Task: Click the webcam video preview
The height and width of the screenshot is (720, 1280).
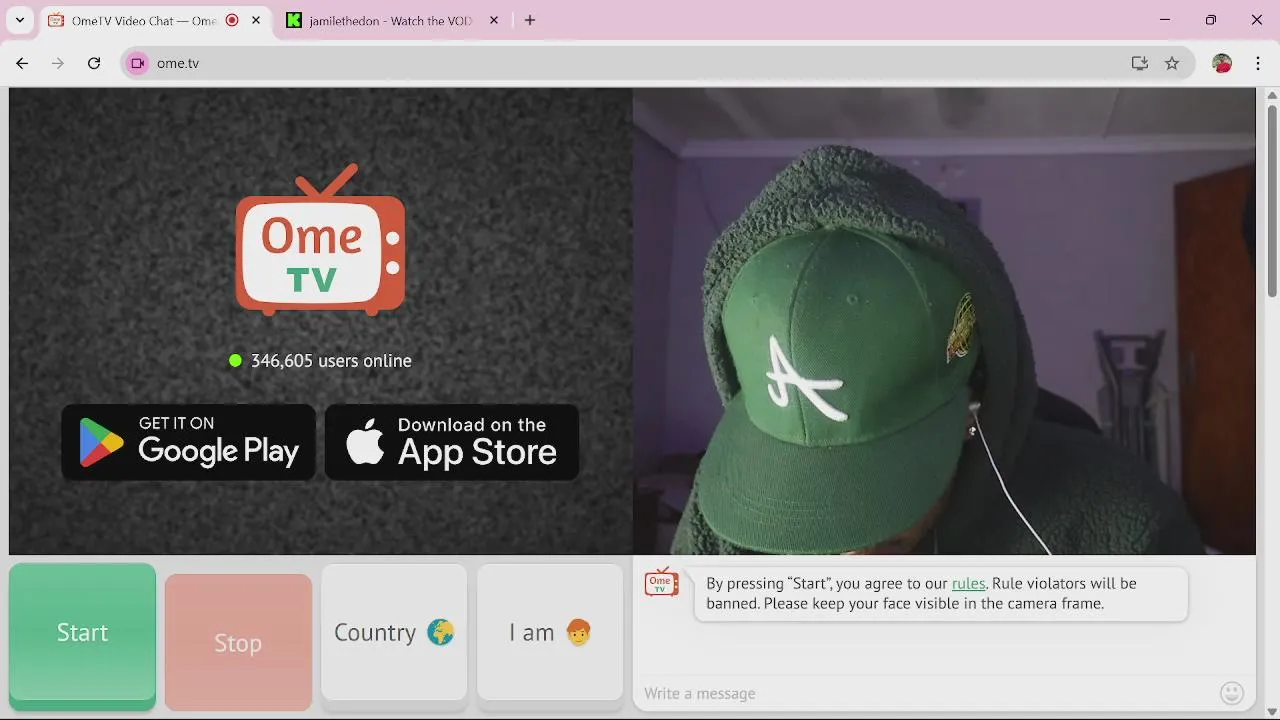Action: pos(944,321)
